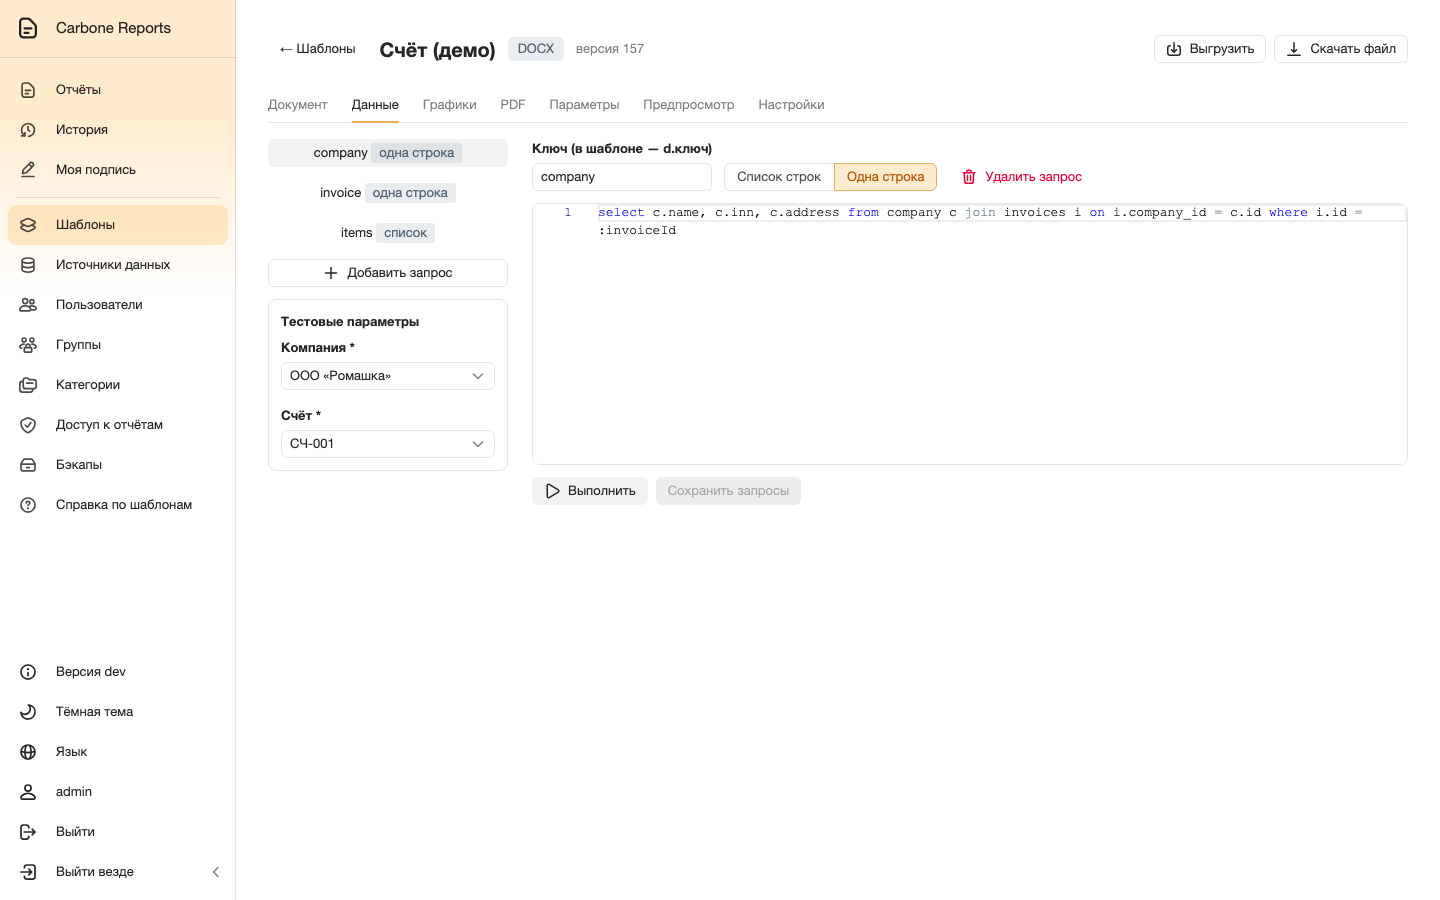Open the PDF tab
Viewport: 1440px width, 900px height.
(x=513, y=105)
